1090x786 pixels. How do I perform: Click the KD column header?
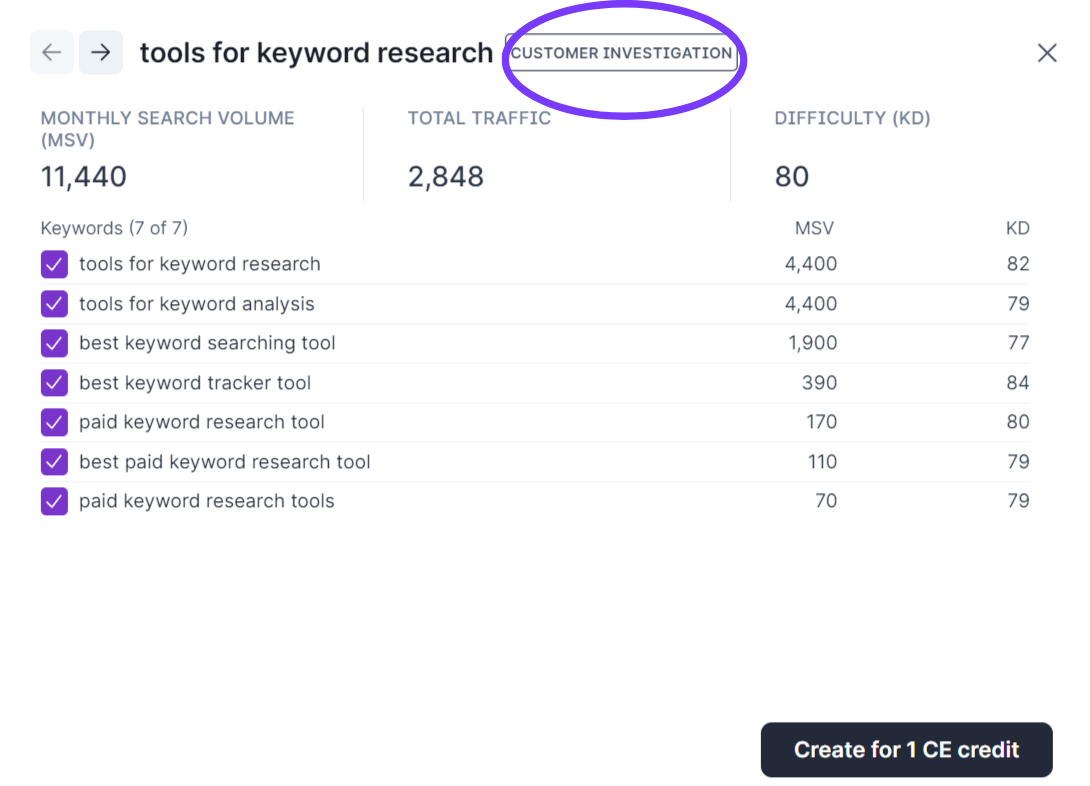pyautogui.click(x=1017, y=228)
